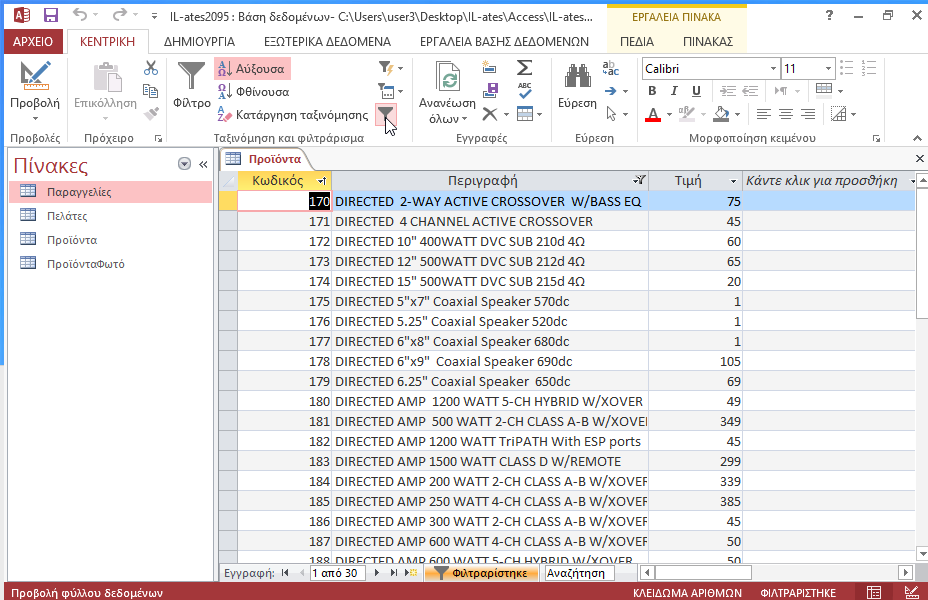Switch to the ΕΞΩΤΕΡΙΚΑ ΔΕΔΟΜΕΝΑ ribbon tab

327,41
